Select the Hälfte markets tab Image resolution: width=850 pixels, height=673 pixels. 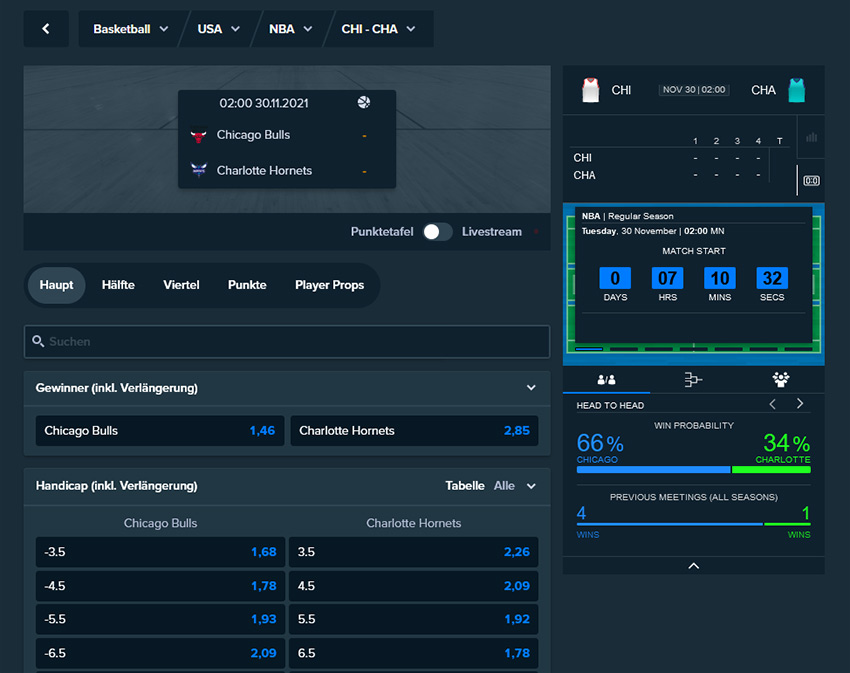click(118, 285)
